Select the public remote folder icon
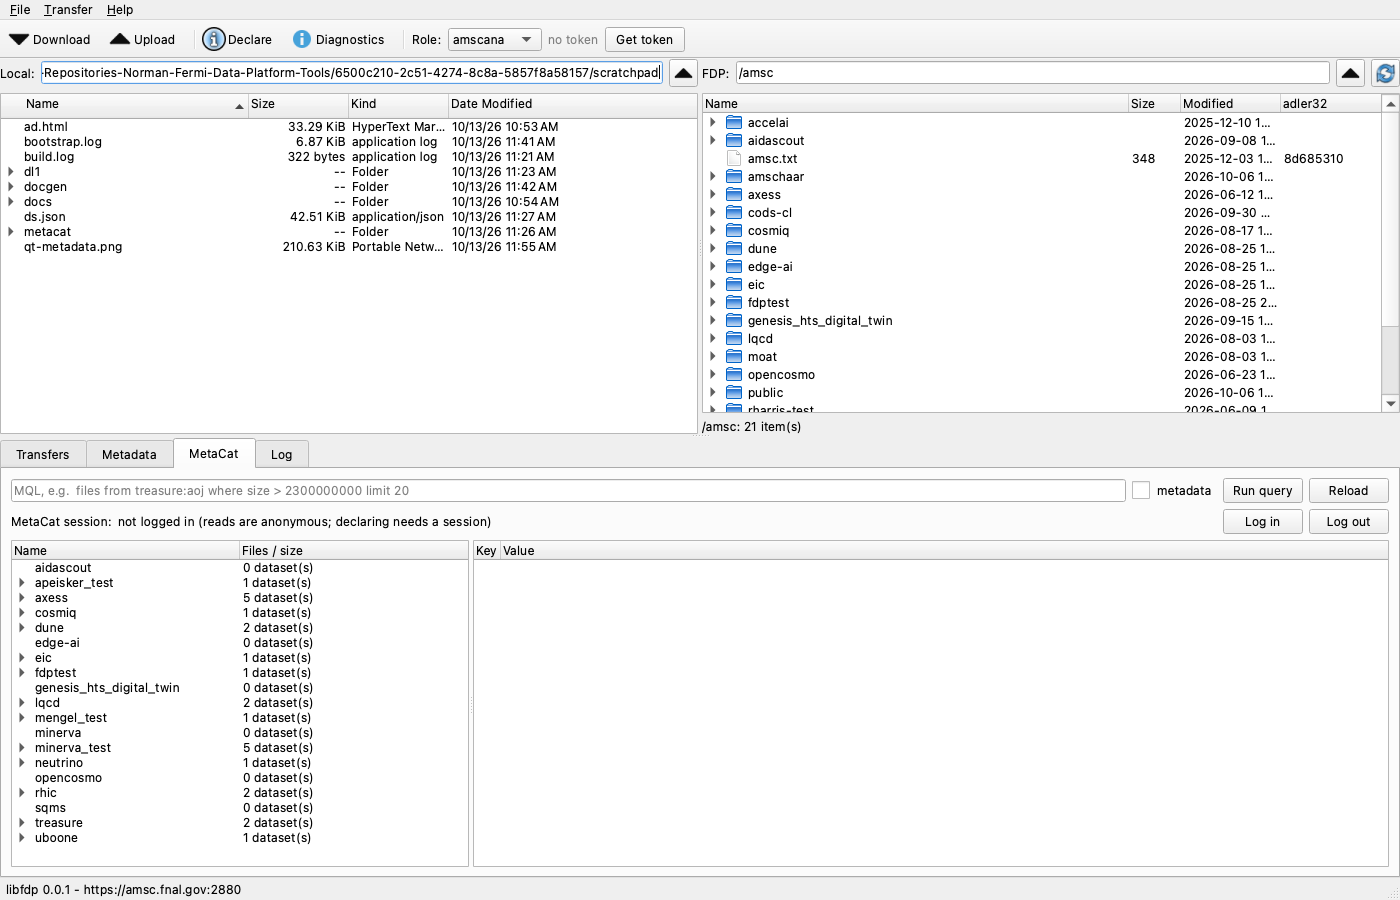The width and height of the screenshot is (1400, 900). pos(734,393)
